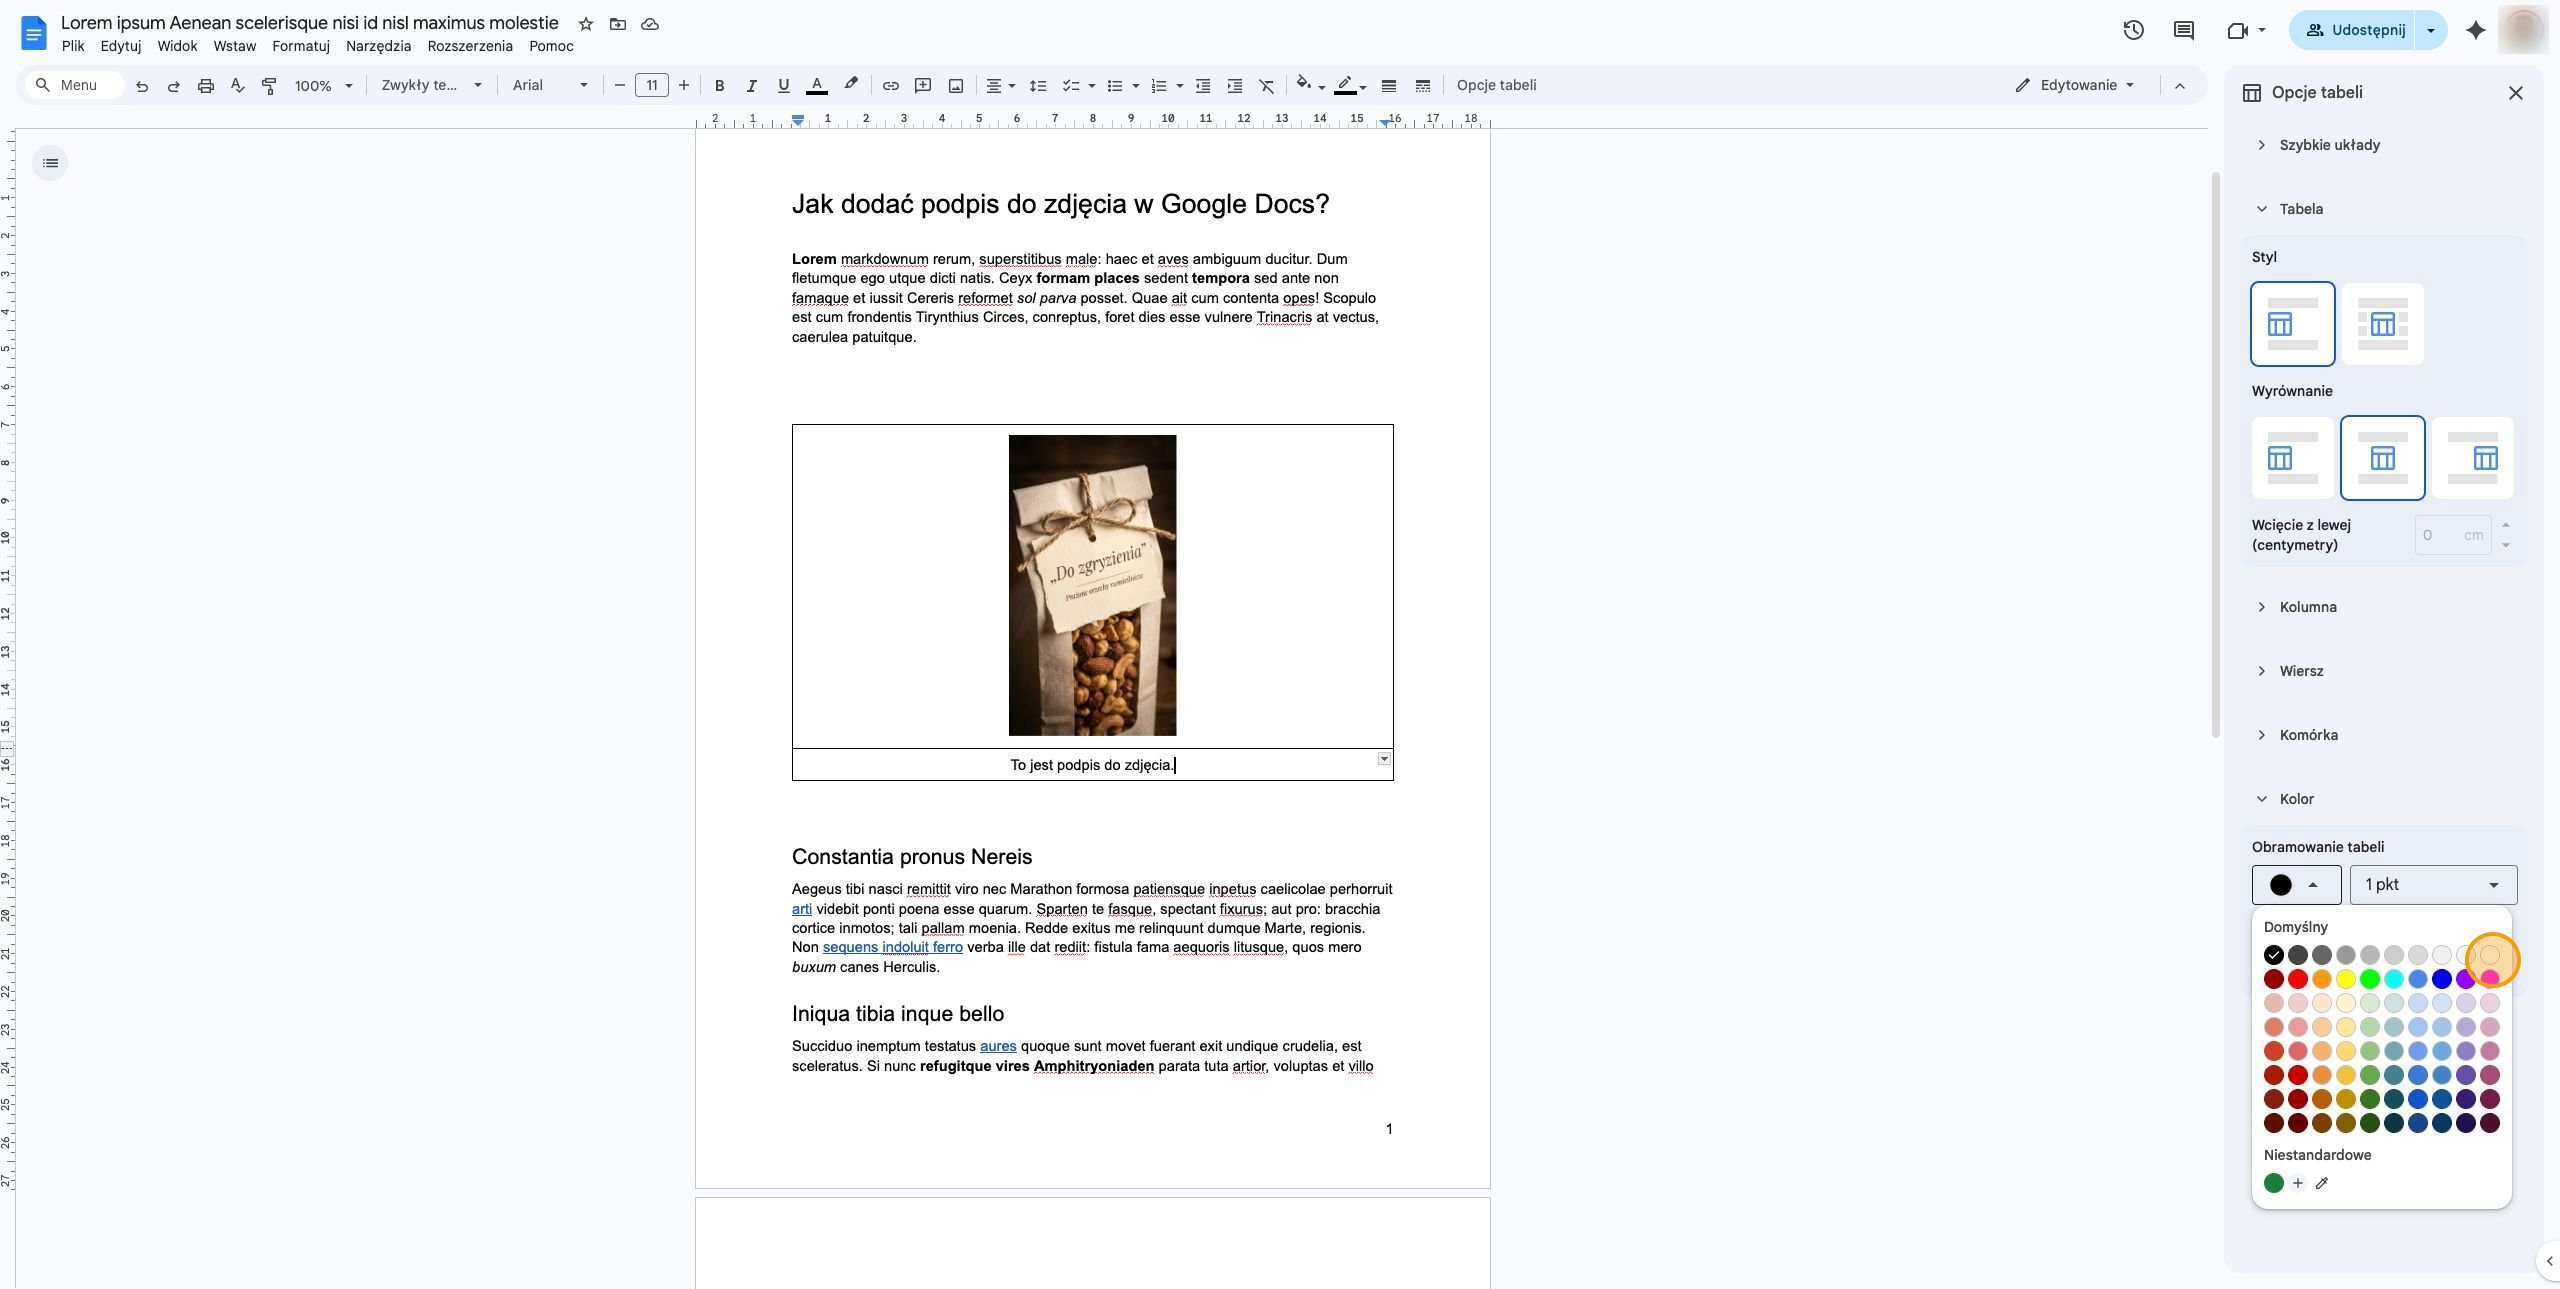Click the insert image icon
Viewport: 2560px width, 1289px height.
tap(956, 86)
